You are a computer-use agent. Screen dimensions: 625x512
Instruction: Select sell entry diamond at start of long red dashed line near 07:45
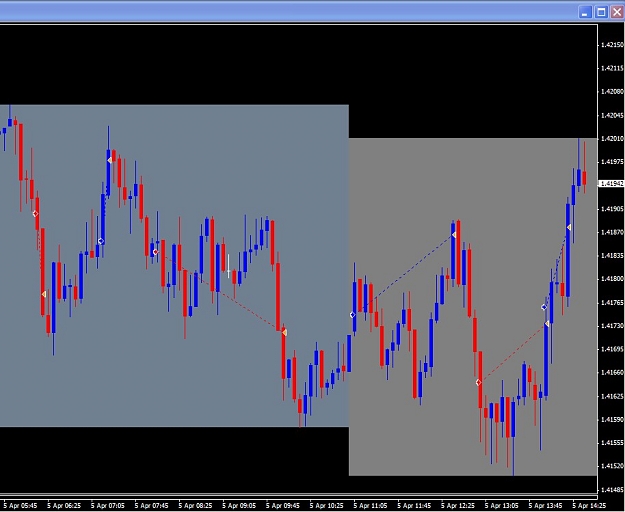[x=155, y=252]
